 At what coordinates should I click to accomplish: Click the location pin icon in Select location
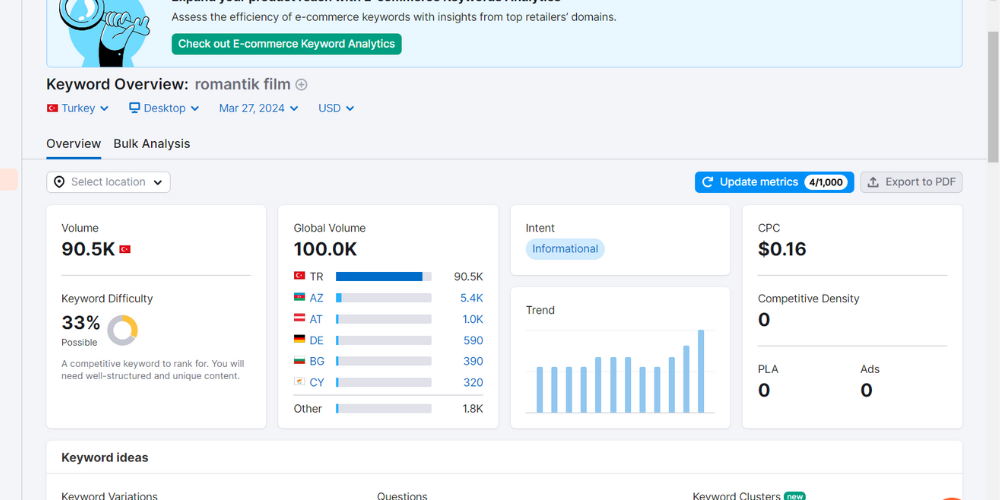click(59, 182)
